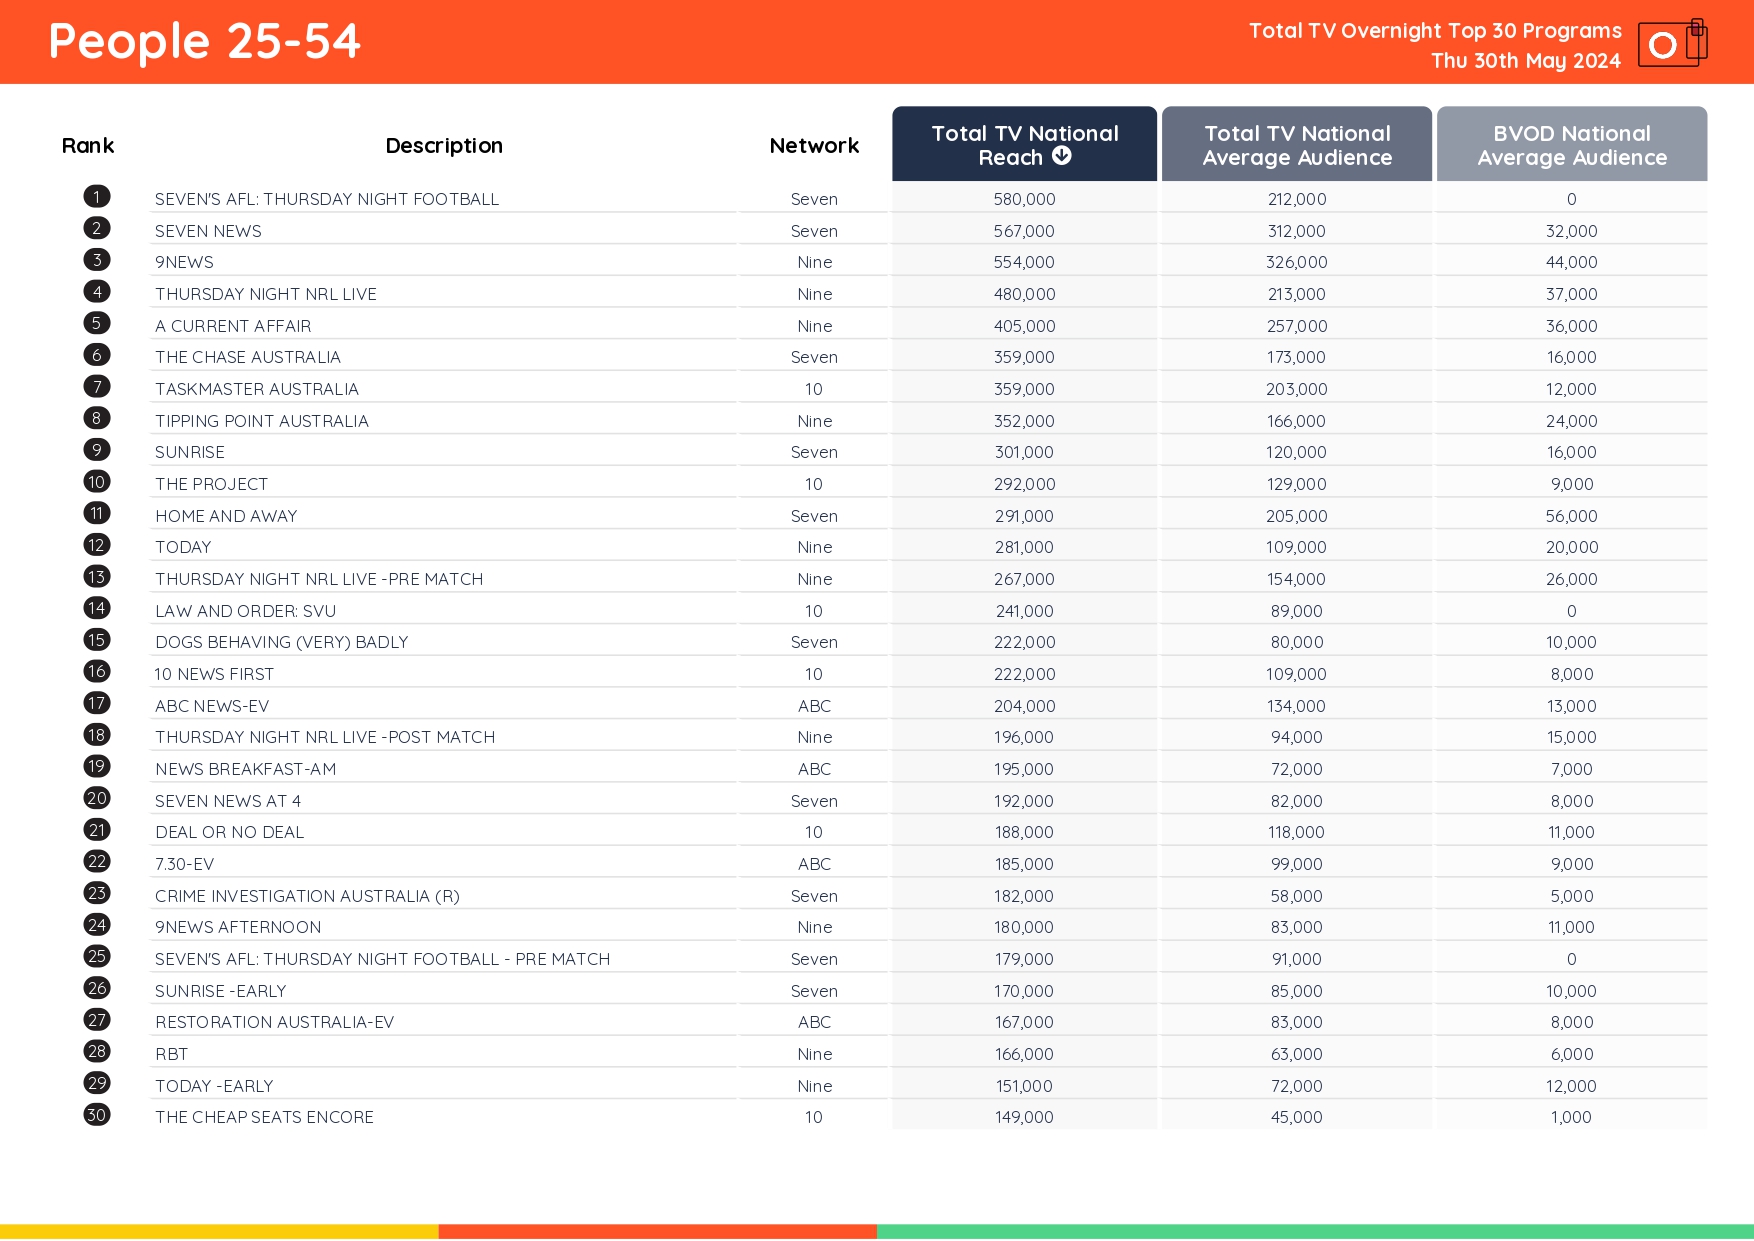Open the Description column header
This screenshot has height=1241, width=1754.
443,145
